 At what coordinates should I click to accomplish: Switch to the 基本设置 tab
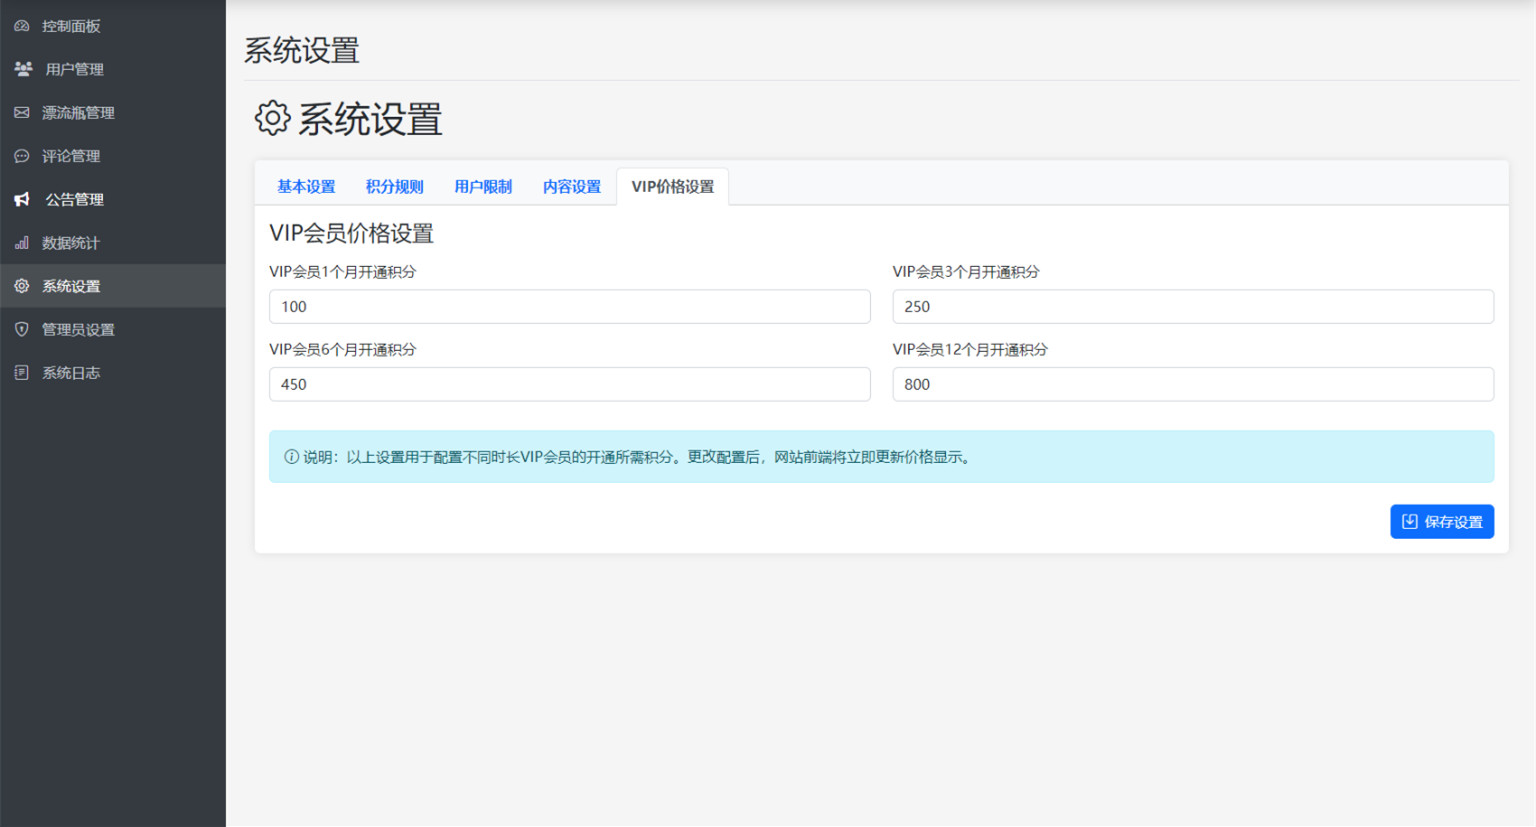click(306, 187)
